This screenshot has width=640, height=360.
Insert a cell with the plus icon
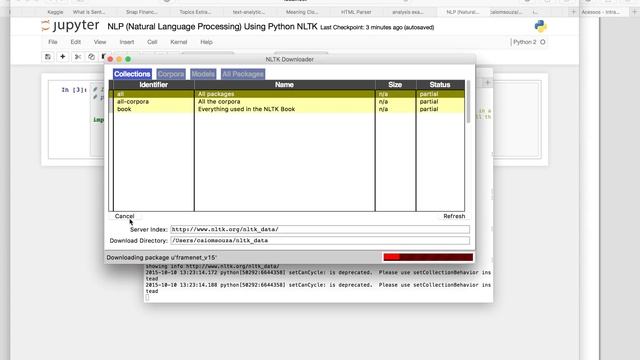tap(62, 57)
